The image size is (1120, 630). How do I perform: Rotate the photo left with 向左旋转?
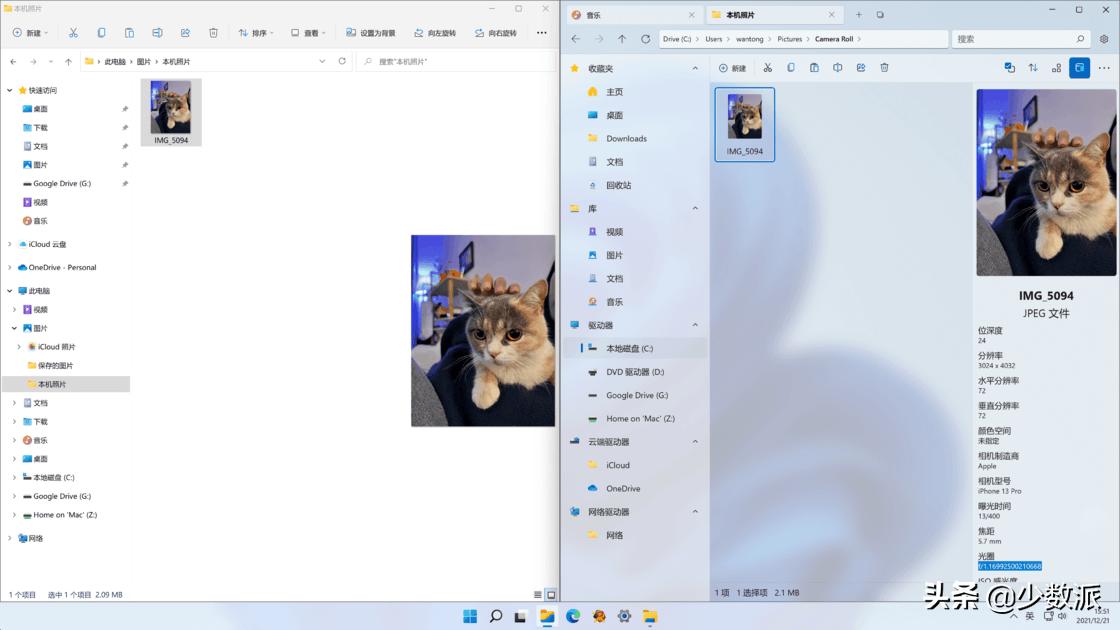tap(438, 32)
